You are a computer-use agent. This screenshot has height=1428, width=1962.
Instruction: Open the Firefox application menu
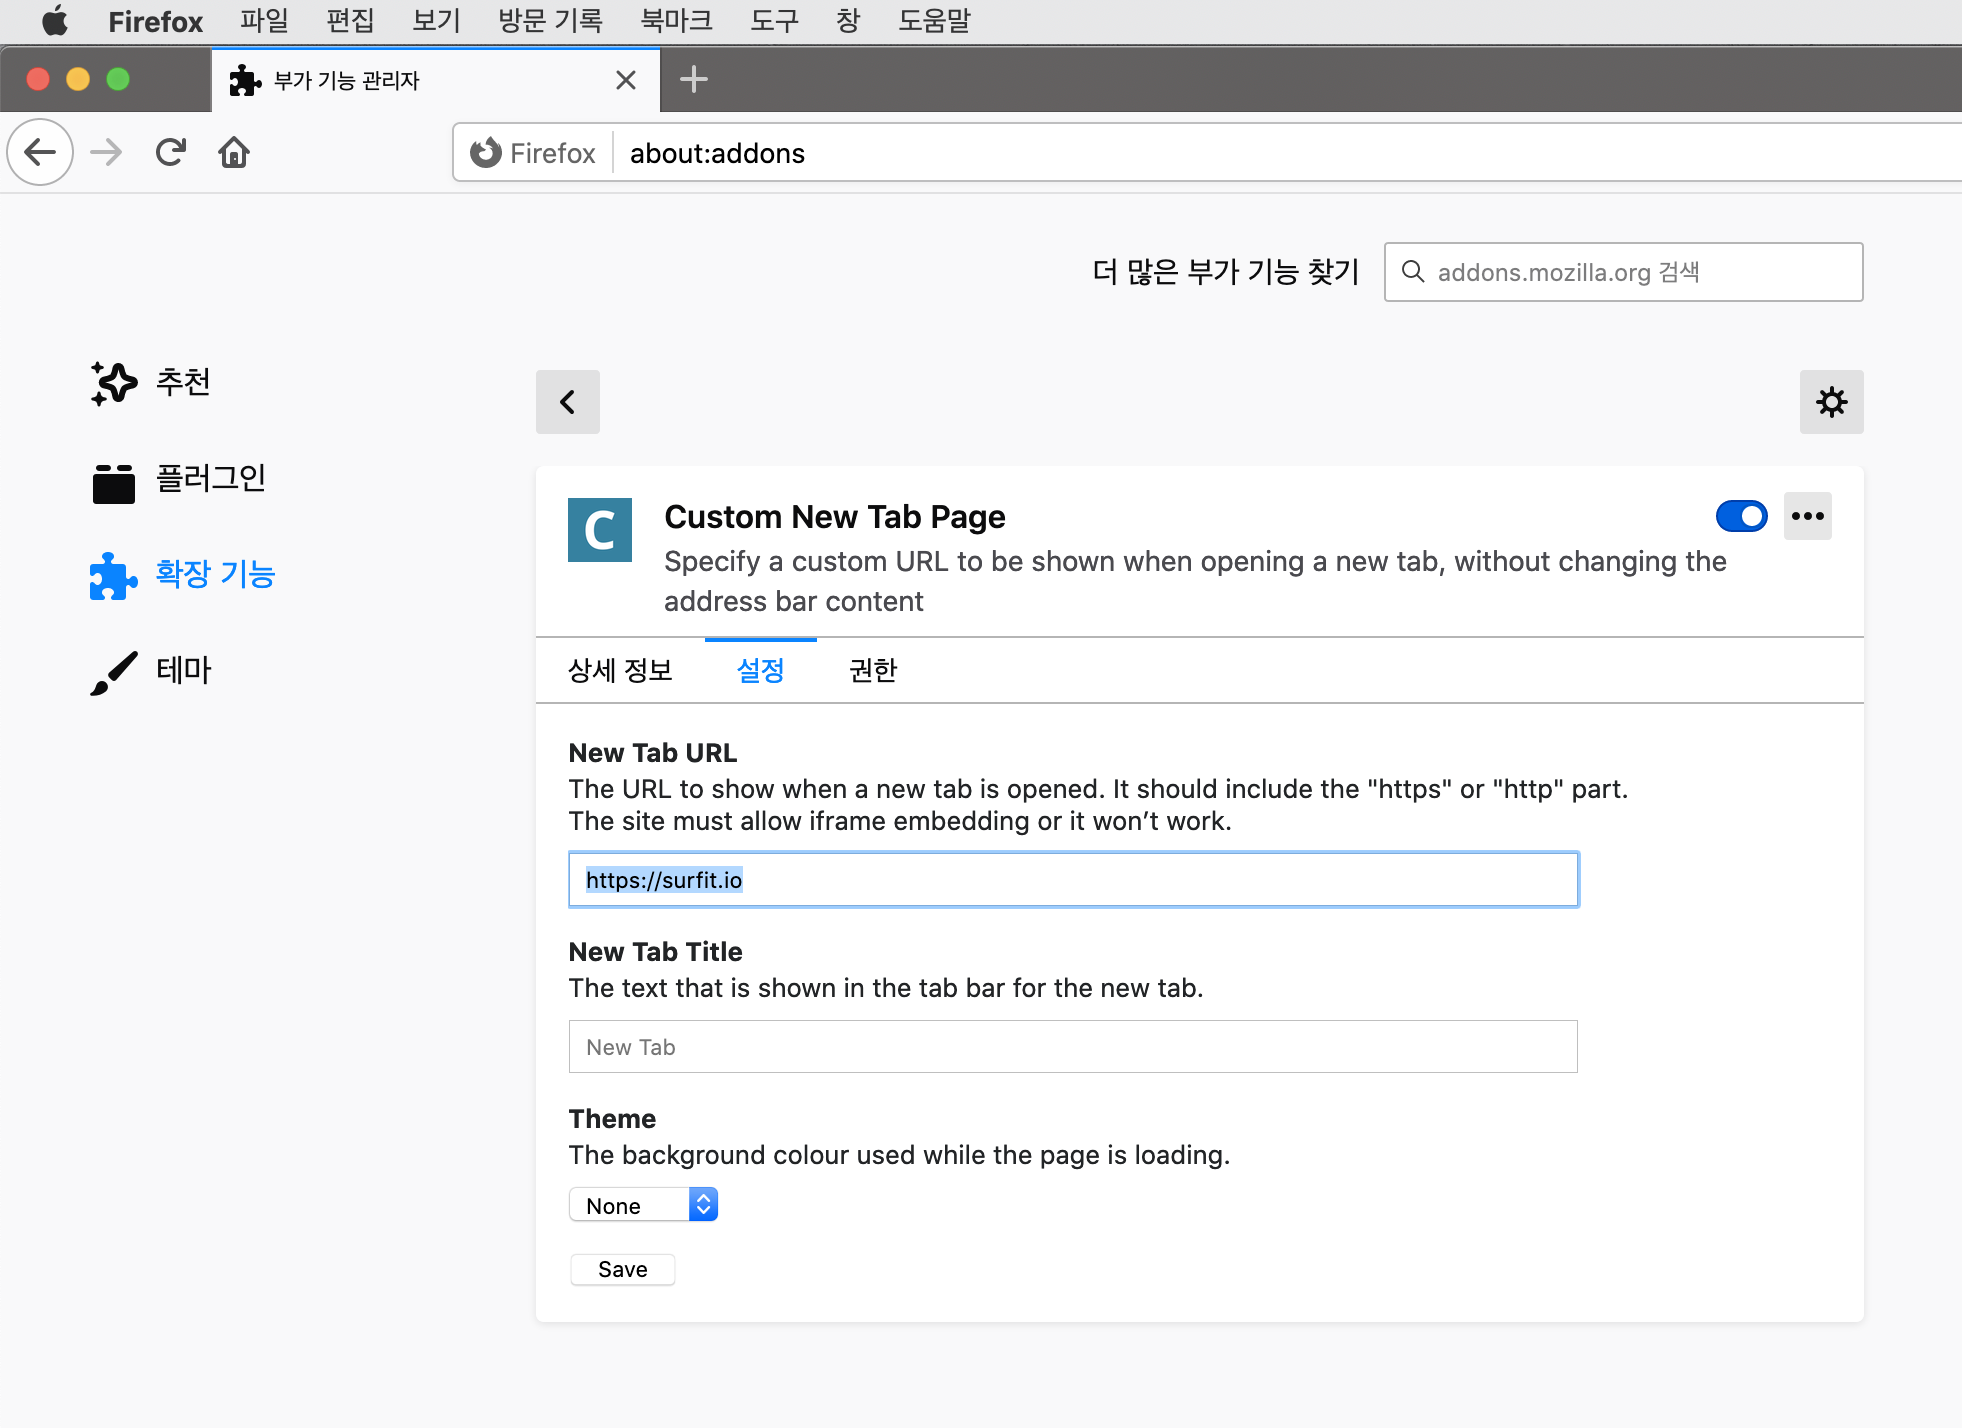[155, 21]
